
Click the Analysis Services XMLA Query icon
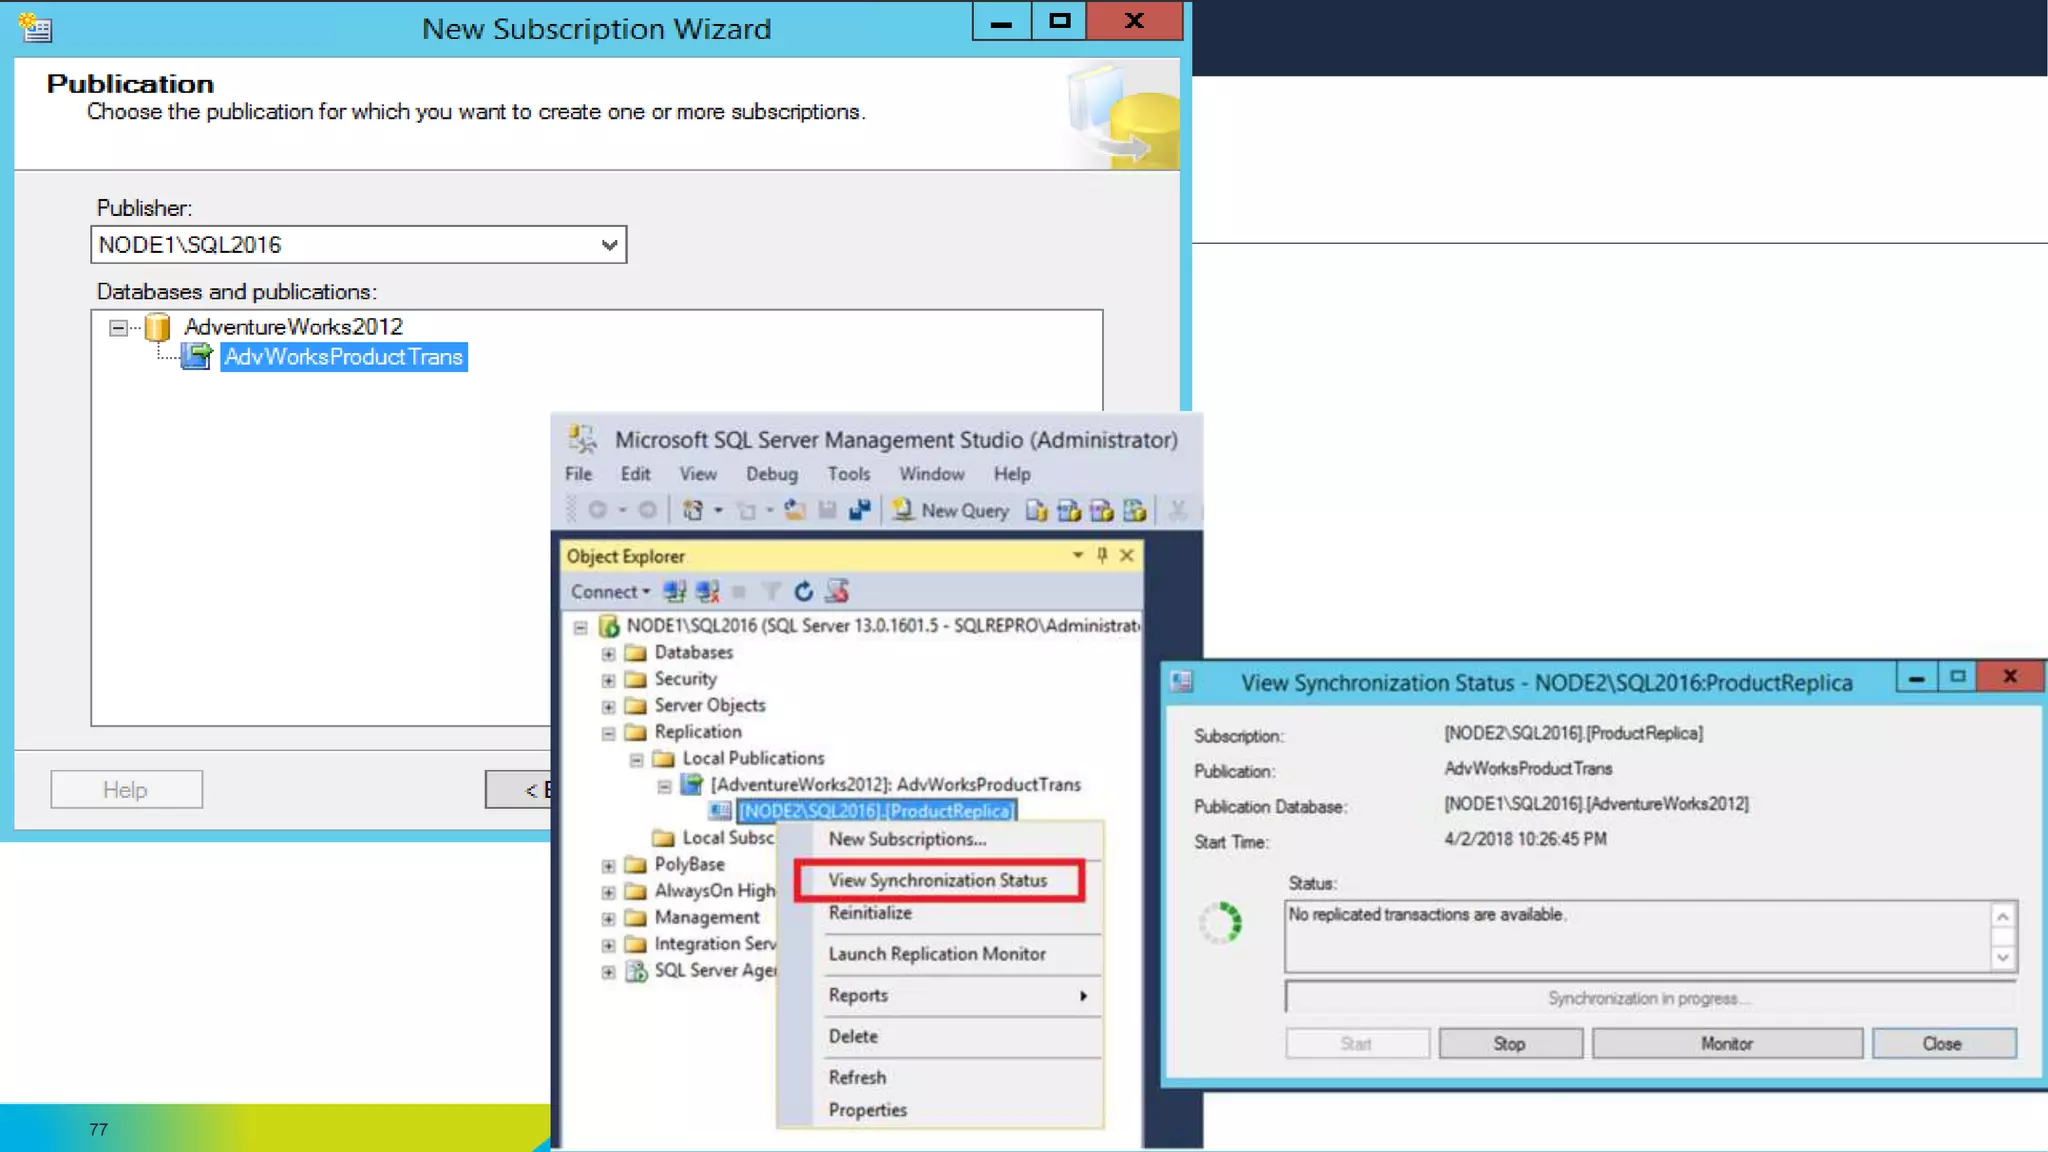[1134, 510]
